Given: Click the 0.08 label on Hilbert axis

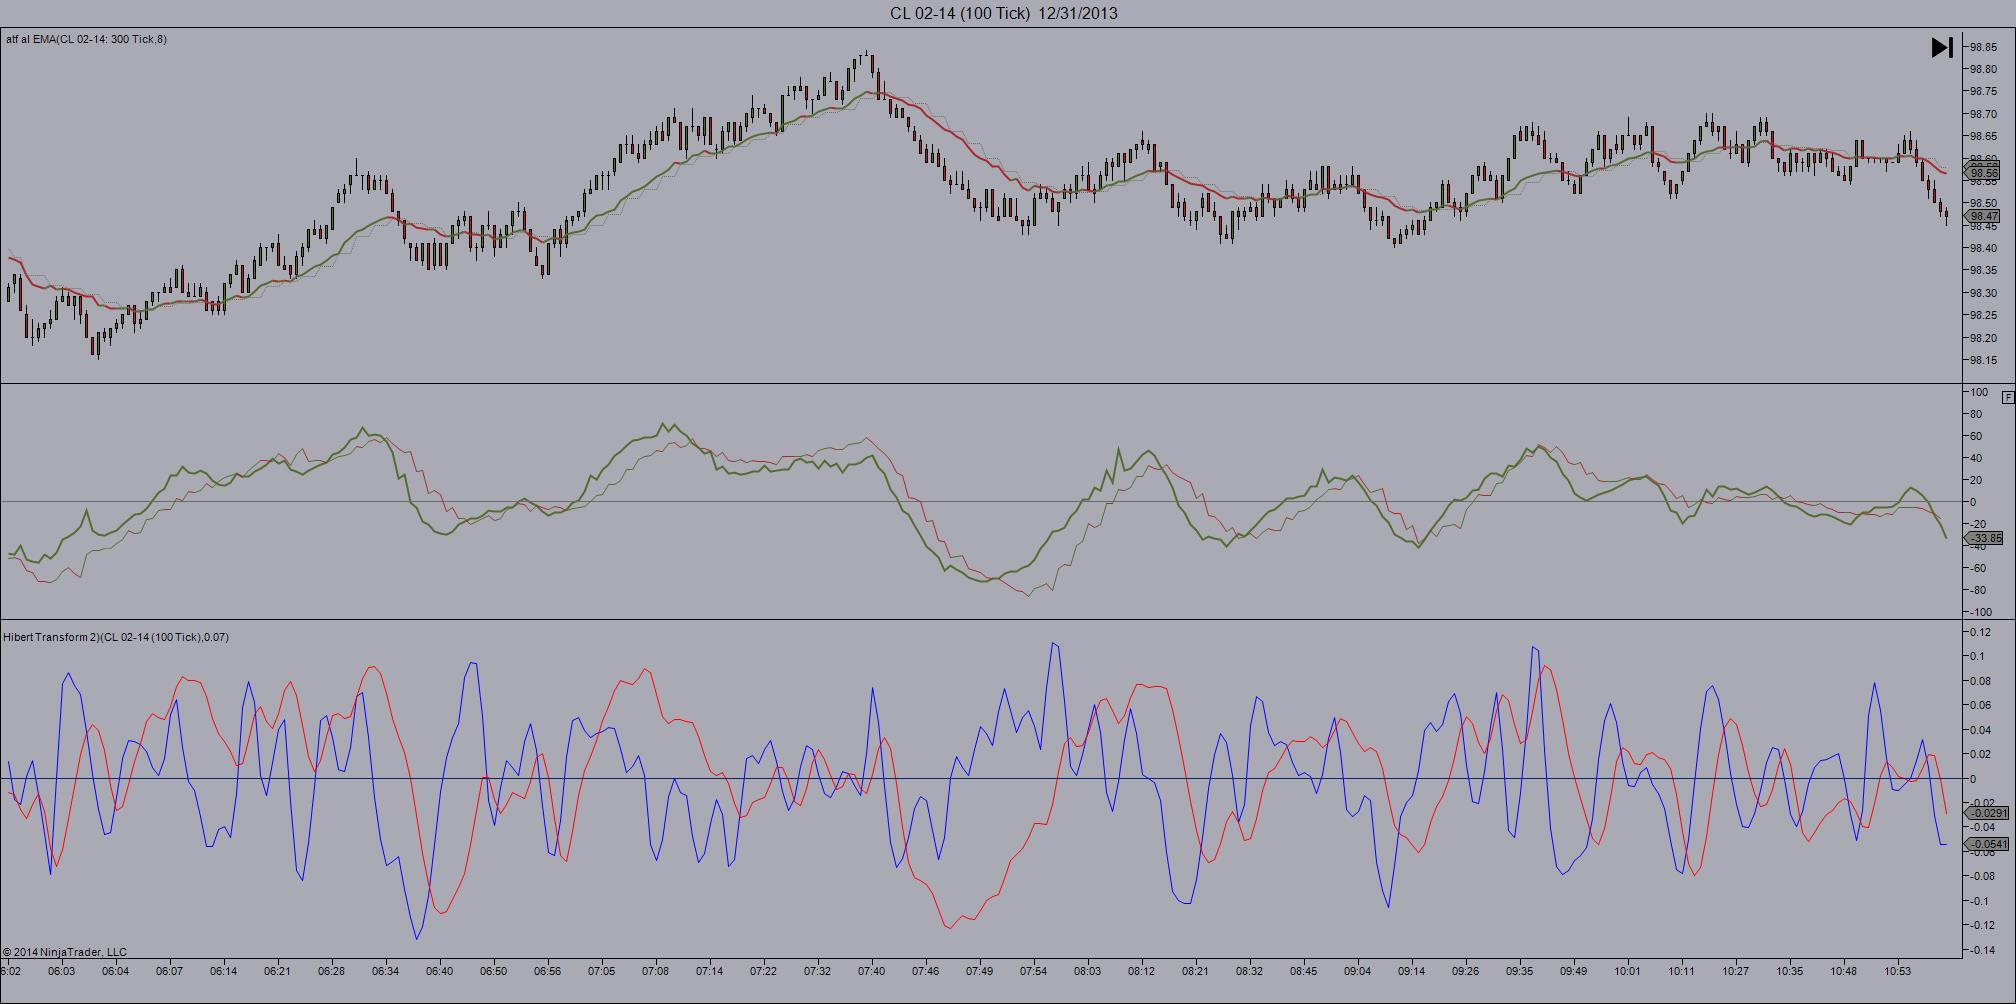Looking at the screenshot, I should [1981, 681].
